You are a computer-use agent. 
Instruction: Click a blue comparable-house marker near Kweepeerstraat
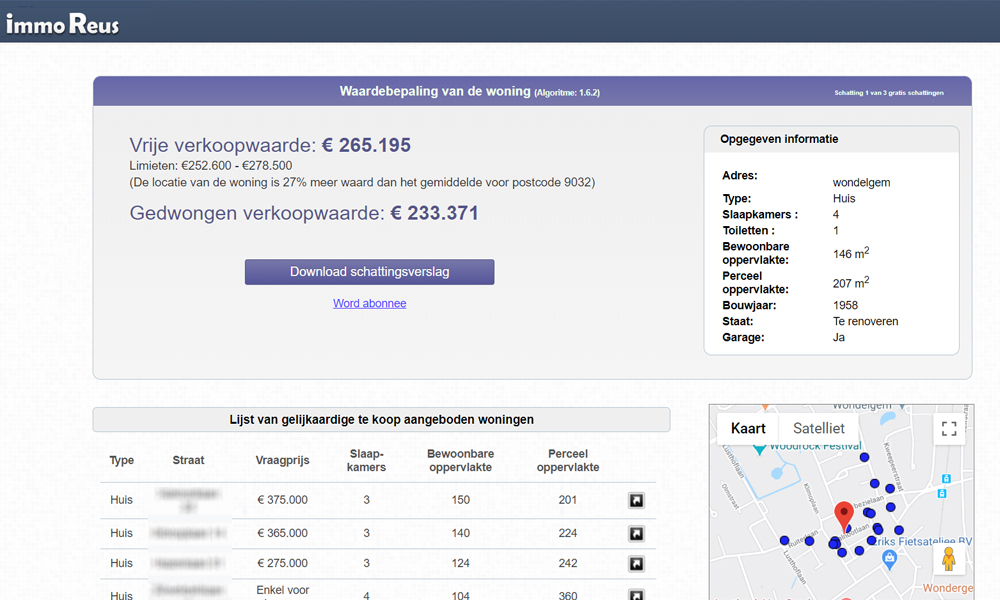point(889,488)
